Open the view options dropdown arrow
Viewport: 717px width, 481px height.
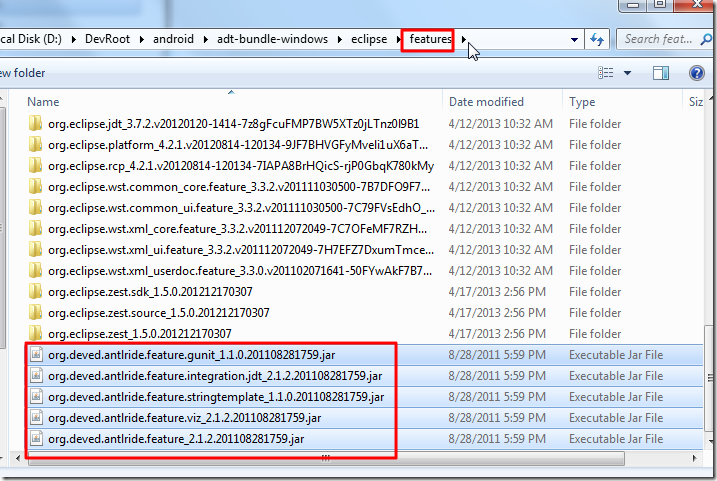(x=627, y=73)
